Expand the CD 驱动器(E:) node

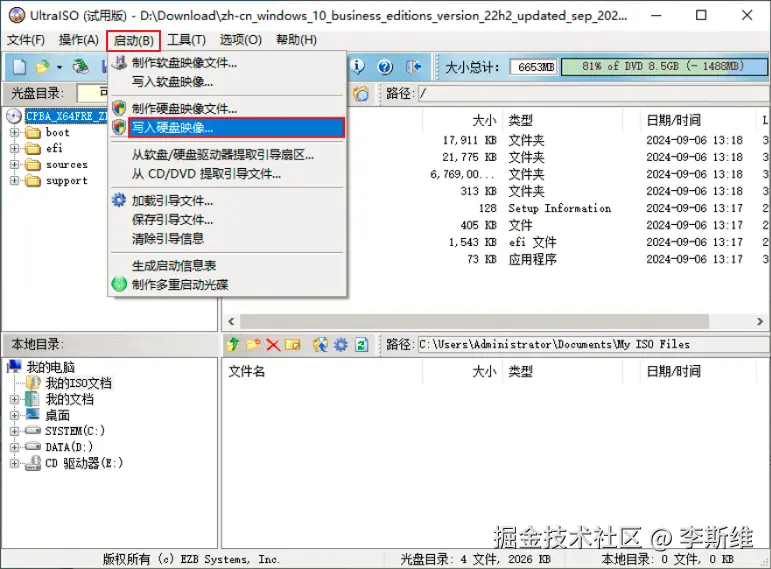14,463
